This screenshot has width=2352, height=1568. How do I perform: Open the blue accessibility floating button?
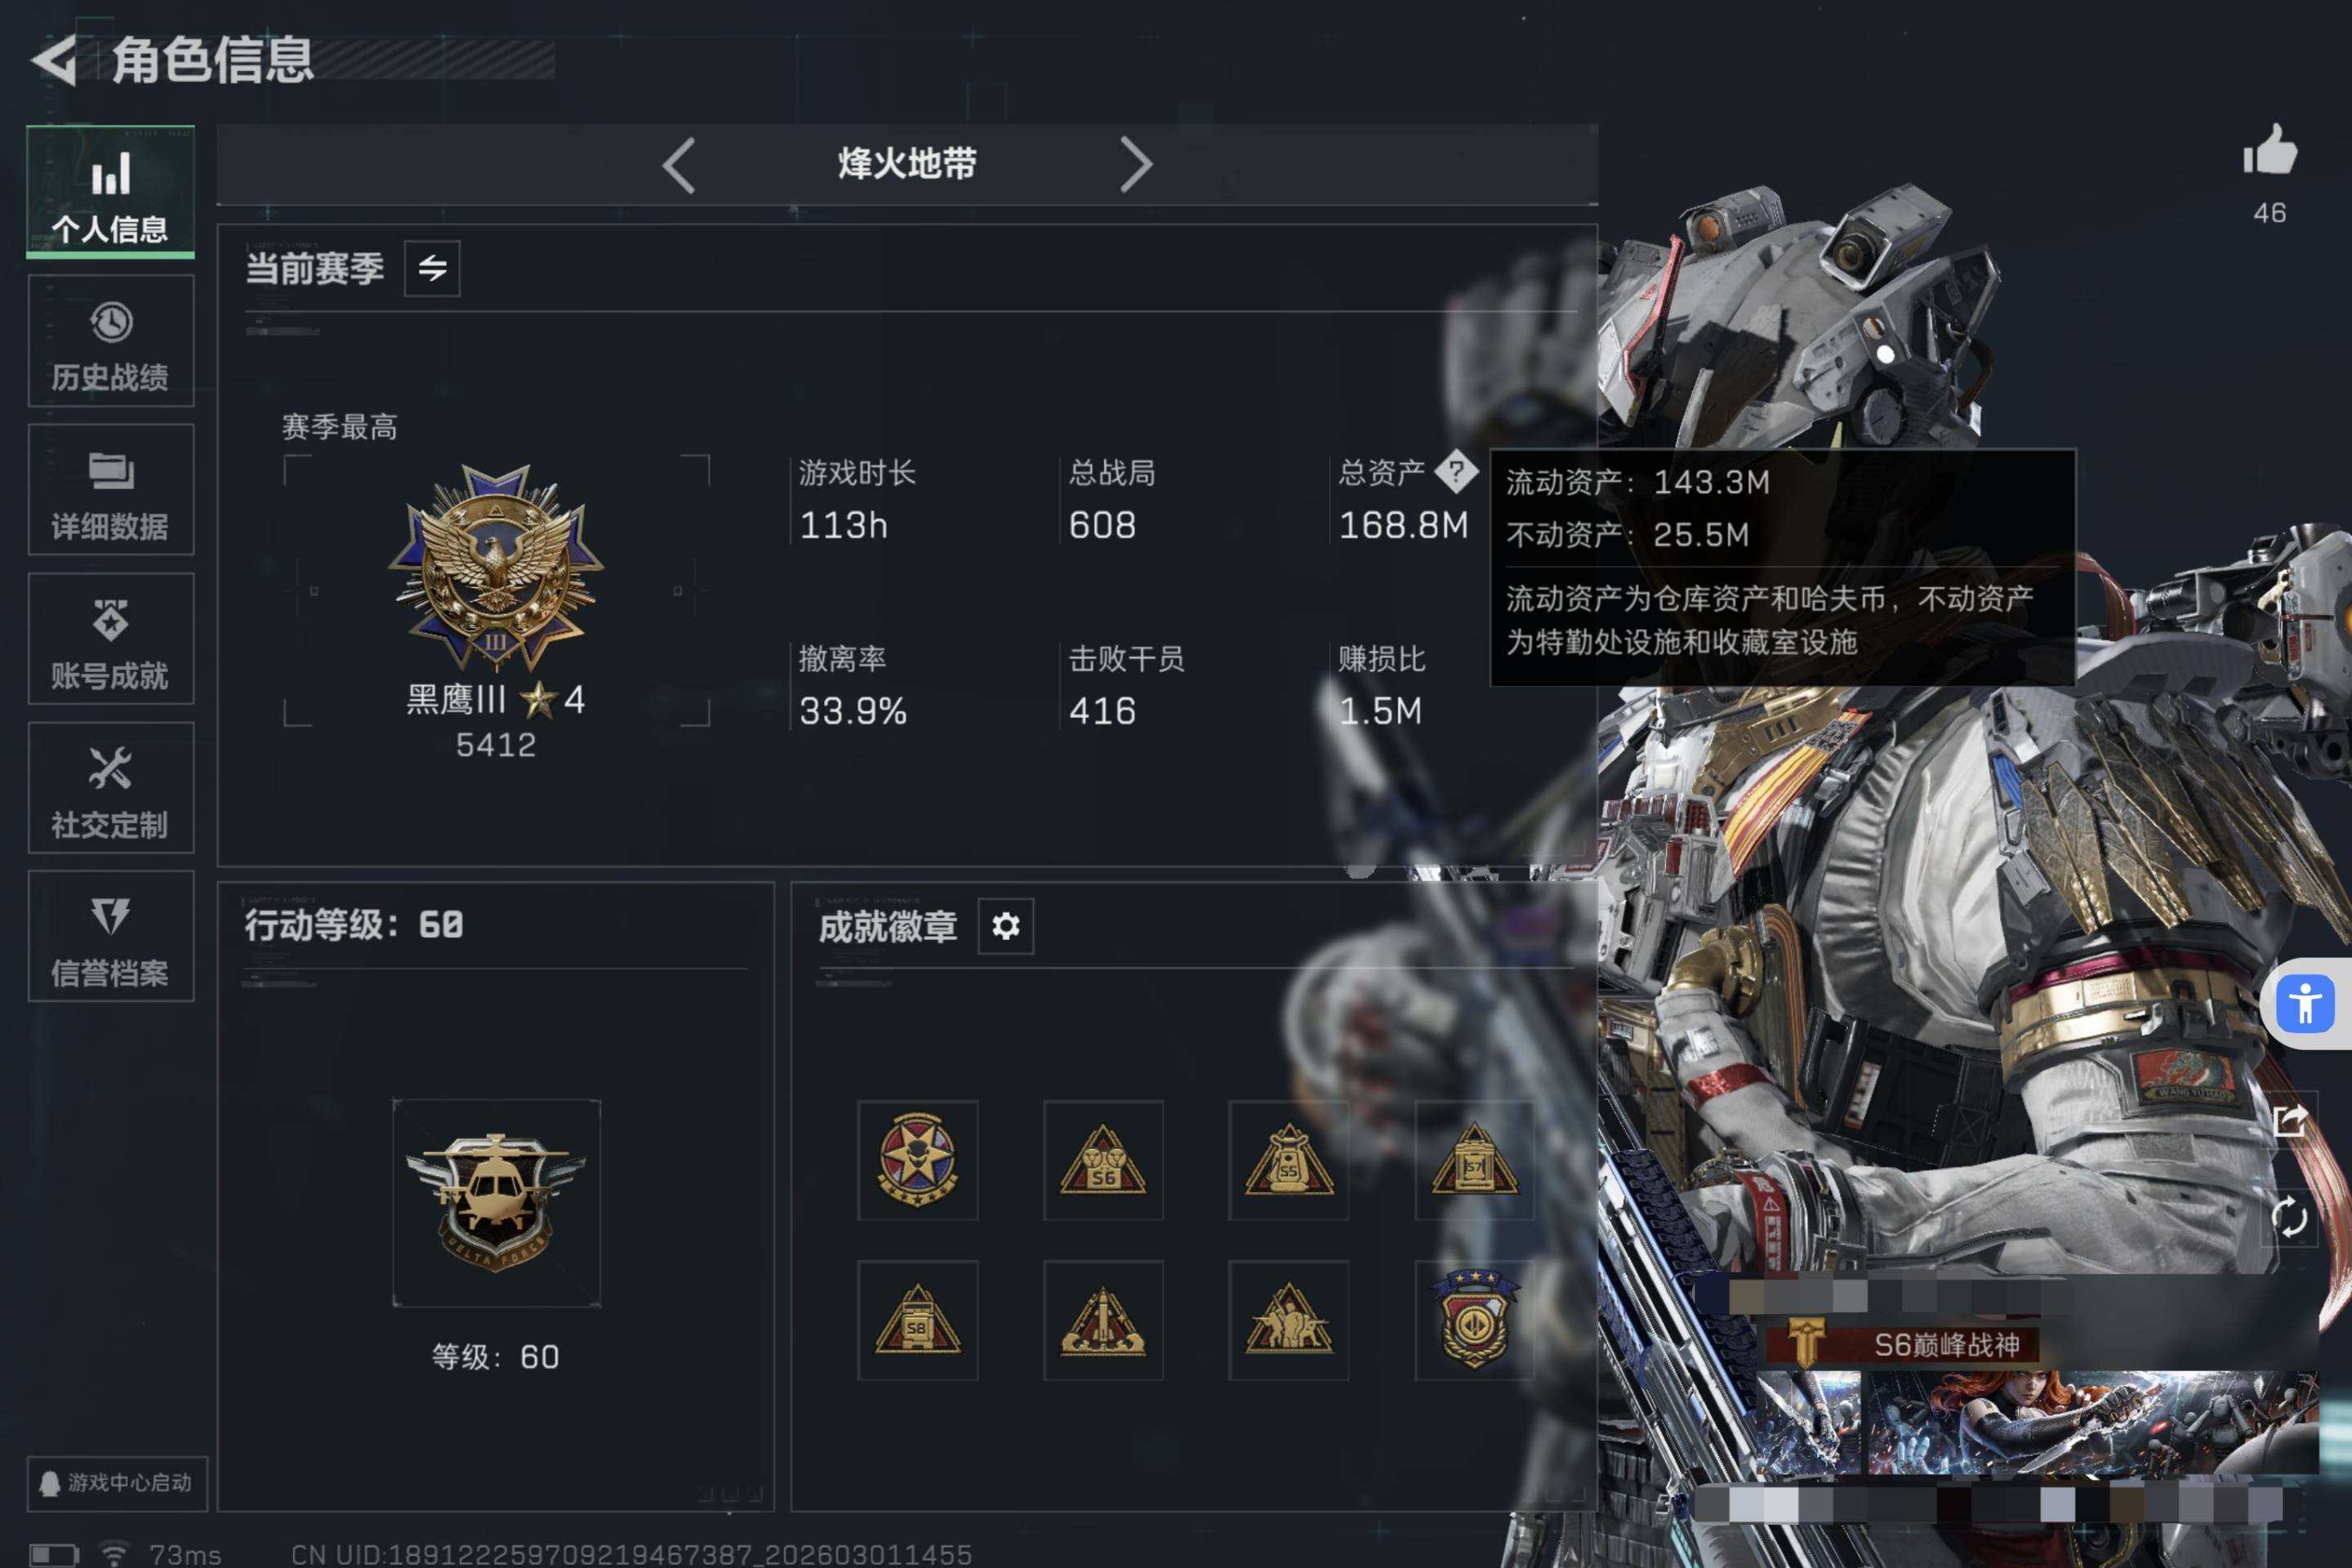click(2305, 1004)
